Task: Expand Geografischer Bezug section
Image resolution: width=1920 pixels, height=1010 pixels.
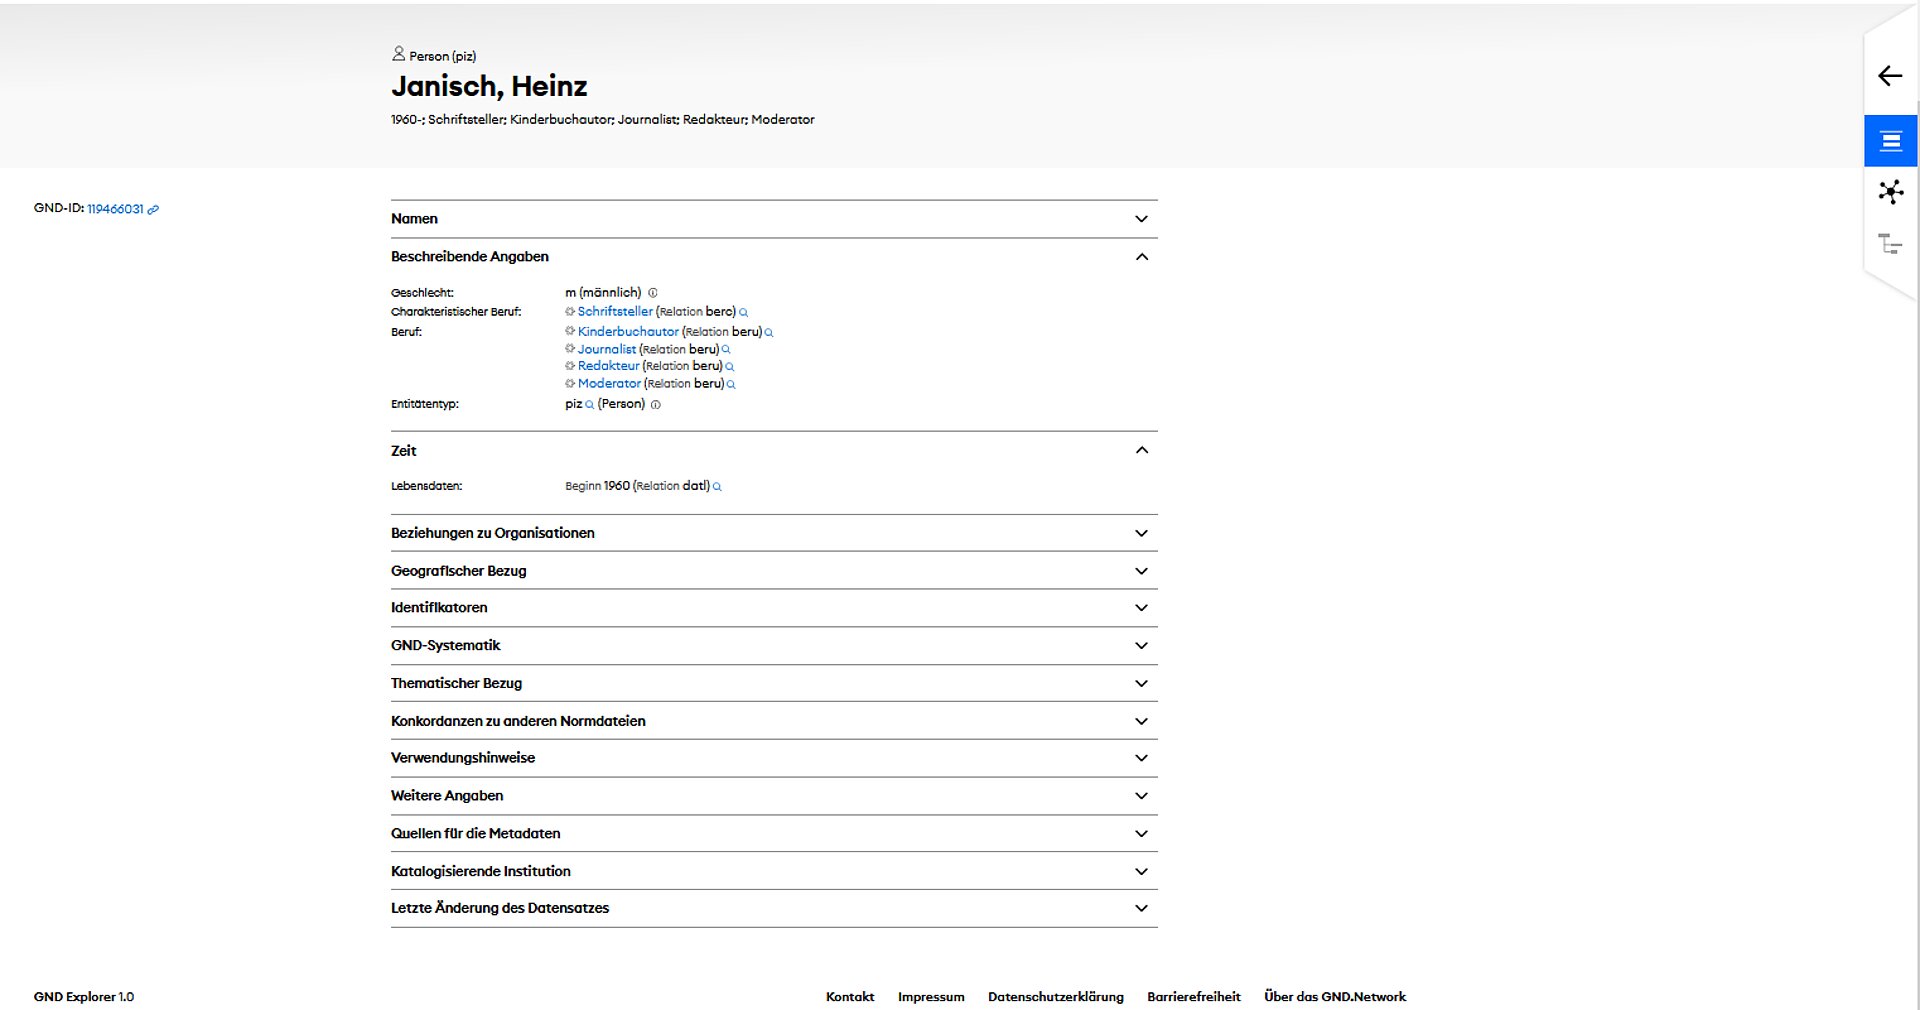Action: pos(774,571)
